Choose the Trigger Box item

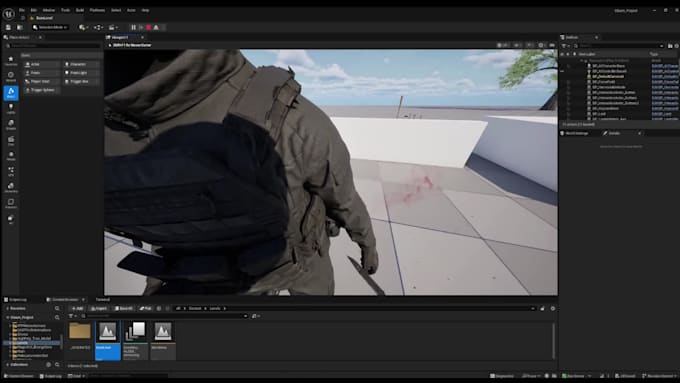coord(81,82)
